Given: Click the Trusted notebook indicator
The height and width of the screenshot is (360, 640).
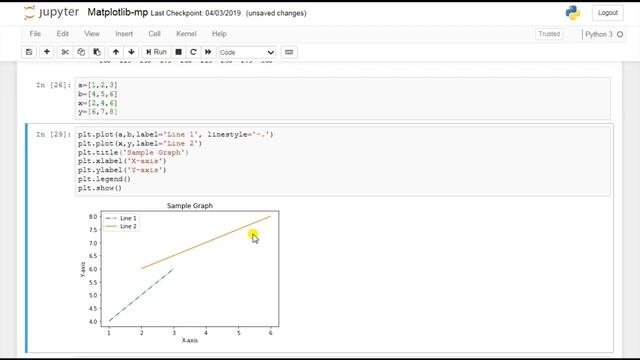Looking at the screenshot, I should (549, 34).
